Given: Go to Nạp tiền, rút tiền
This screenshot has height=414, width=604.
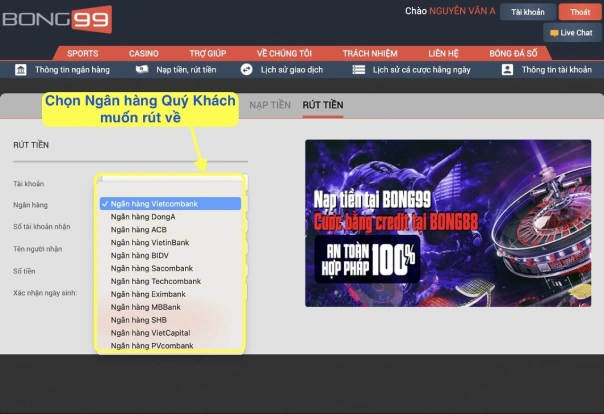Looking at the screenshot, I should tap(186, 70).
